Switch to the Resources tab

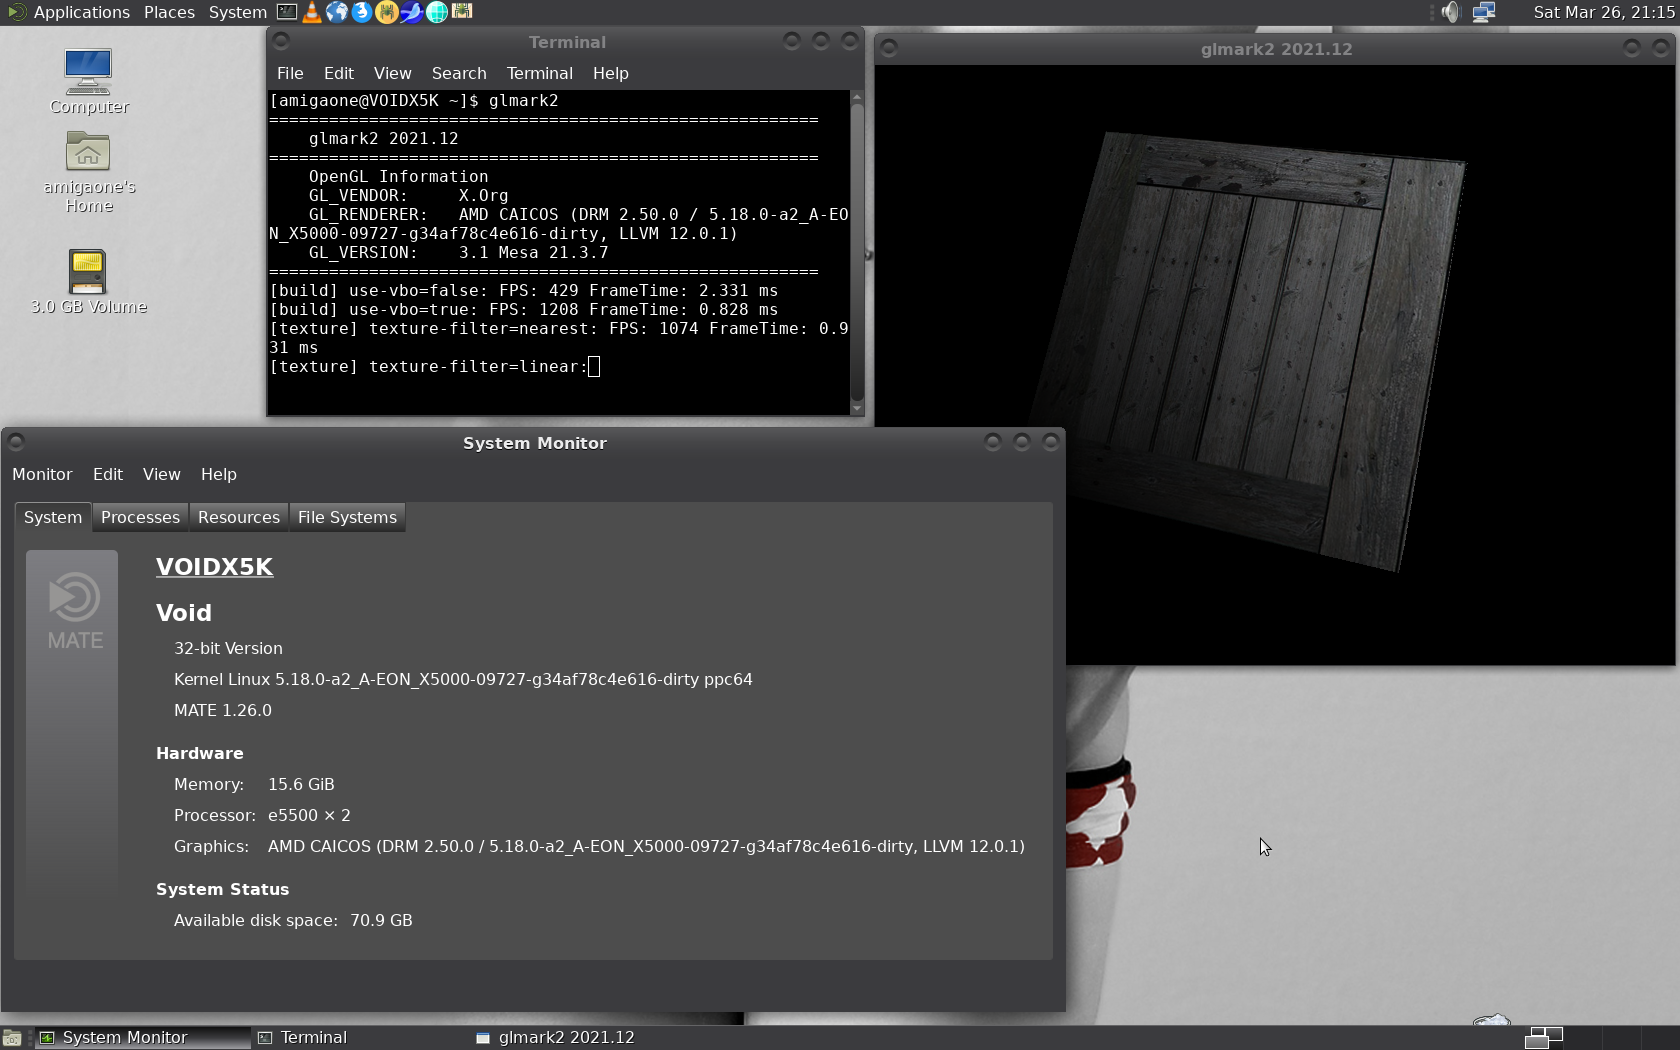(238, 517)
